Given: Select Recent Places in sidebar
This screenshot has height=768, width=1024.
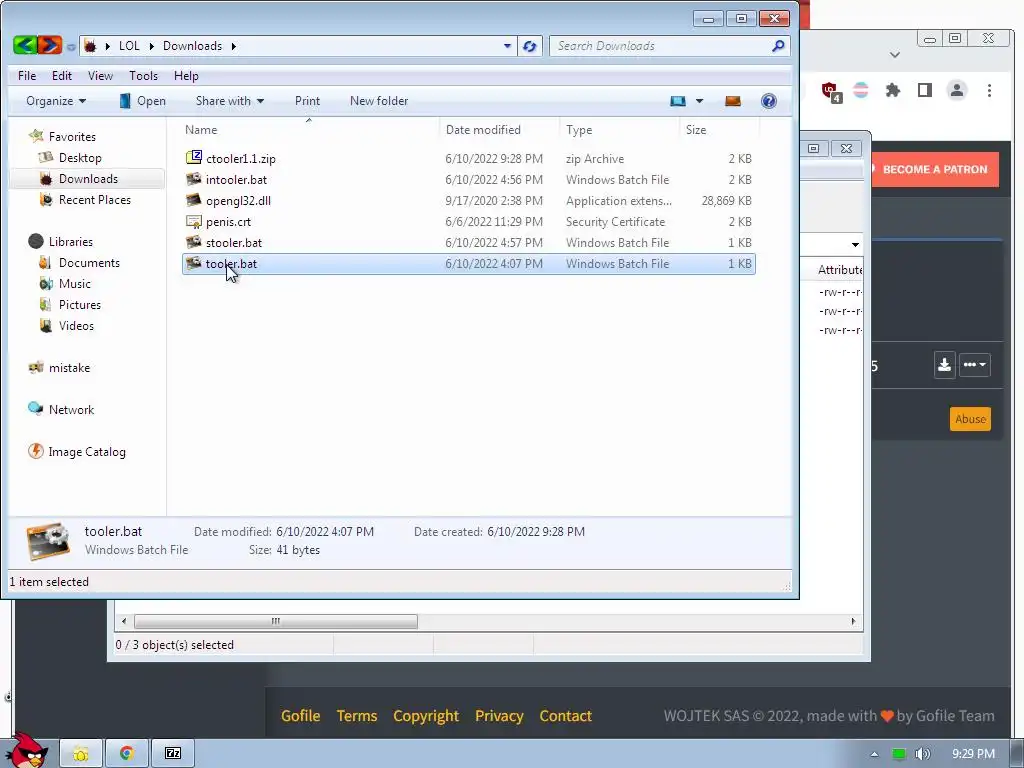Looking at the screenshot, I should point(95,200).
